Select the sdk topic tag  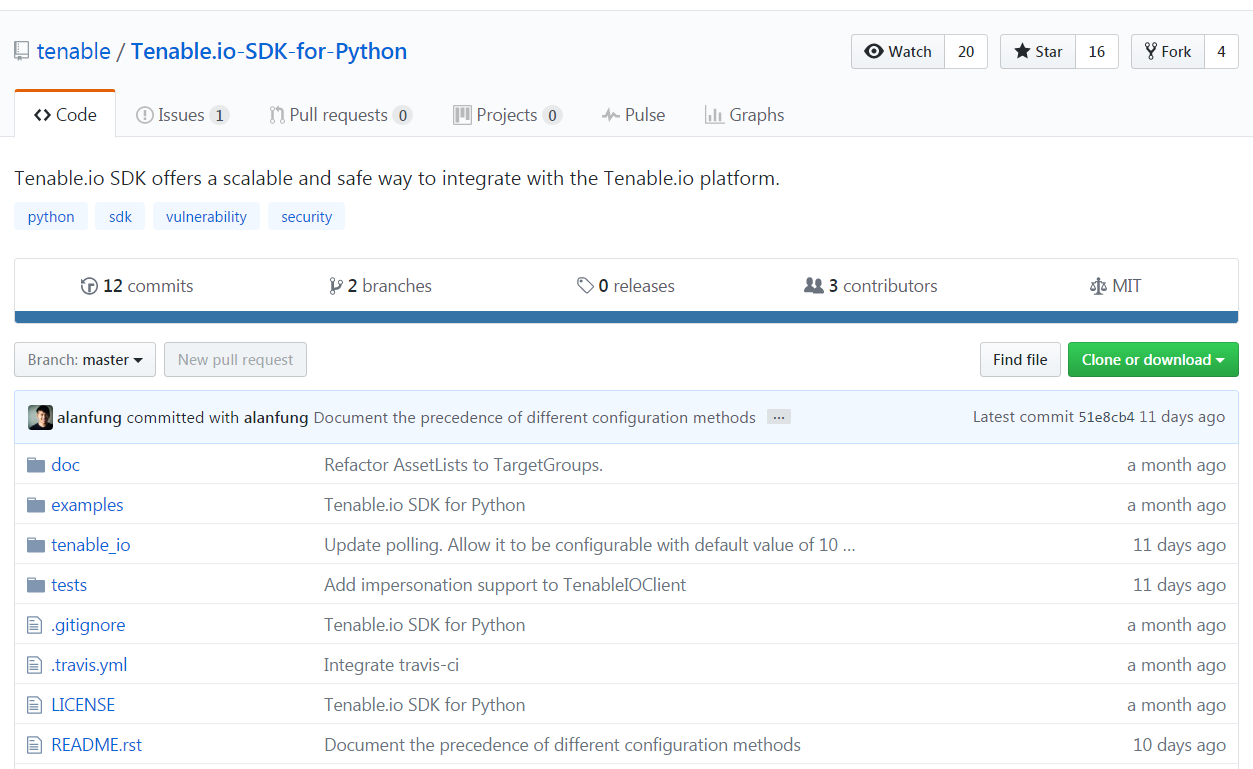[x=120, y=216]
